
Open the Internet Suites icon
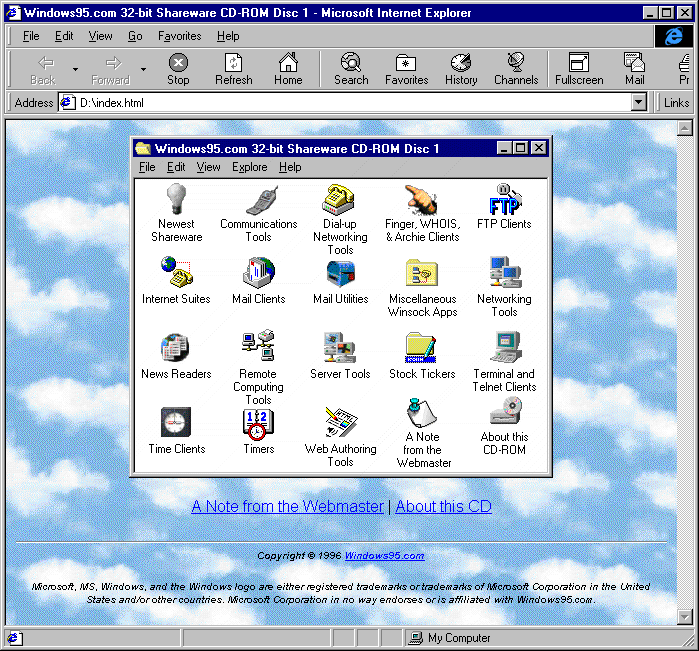177,272
